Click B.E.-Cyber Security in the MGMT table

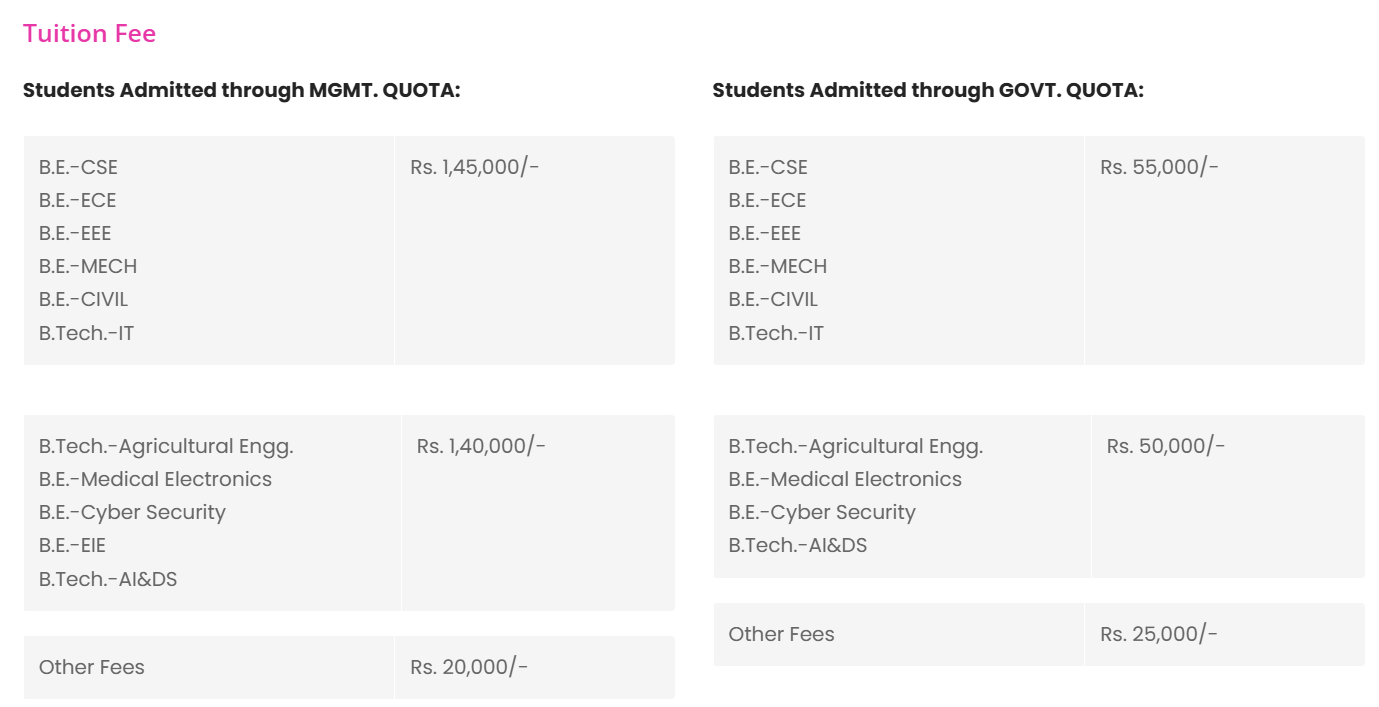tap(132, 512)
